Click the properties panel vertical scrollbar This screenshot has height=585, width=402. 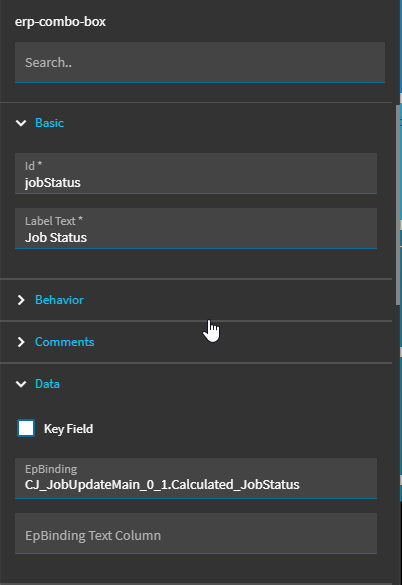[398, 205]
